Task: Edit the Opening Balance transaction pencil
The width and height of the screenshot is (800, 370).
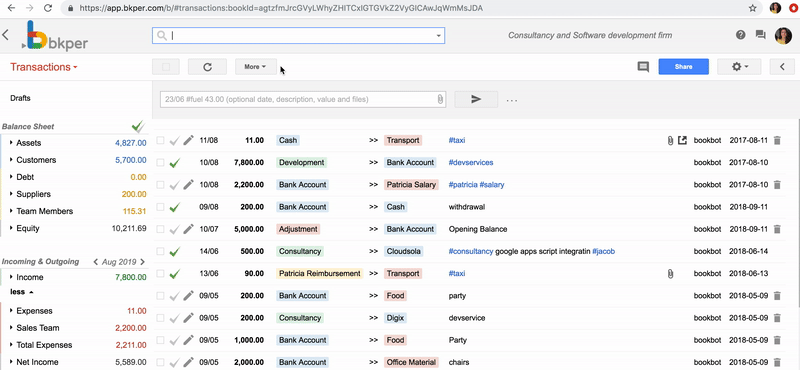Action: (x=188, y=229)
